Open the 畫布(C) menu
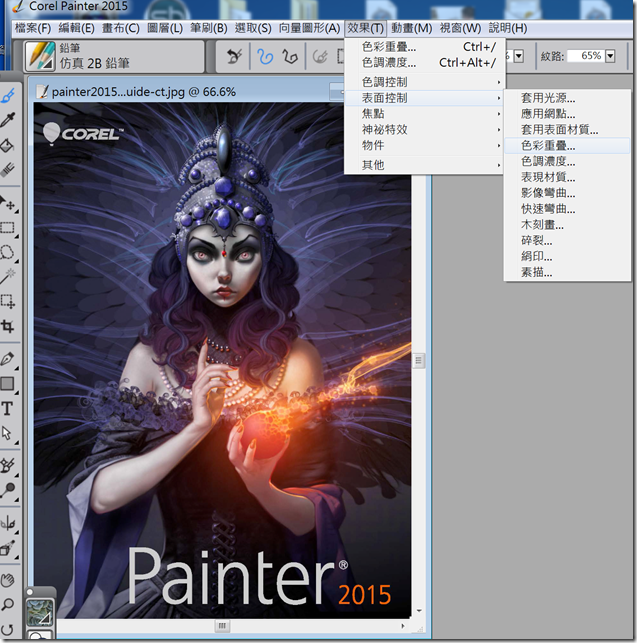Viewport: 637px width, 643px height. [x=121, y=28]
